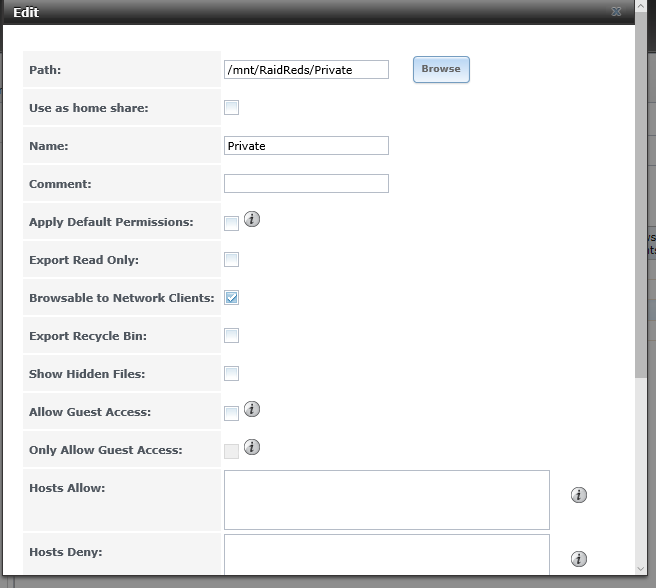Click the 'Use as home share:' label
The width and height of the screenshot is (656, 588).
[89, 108]
